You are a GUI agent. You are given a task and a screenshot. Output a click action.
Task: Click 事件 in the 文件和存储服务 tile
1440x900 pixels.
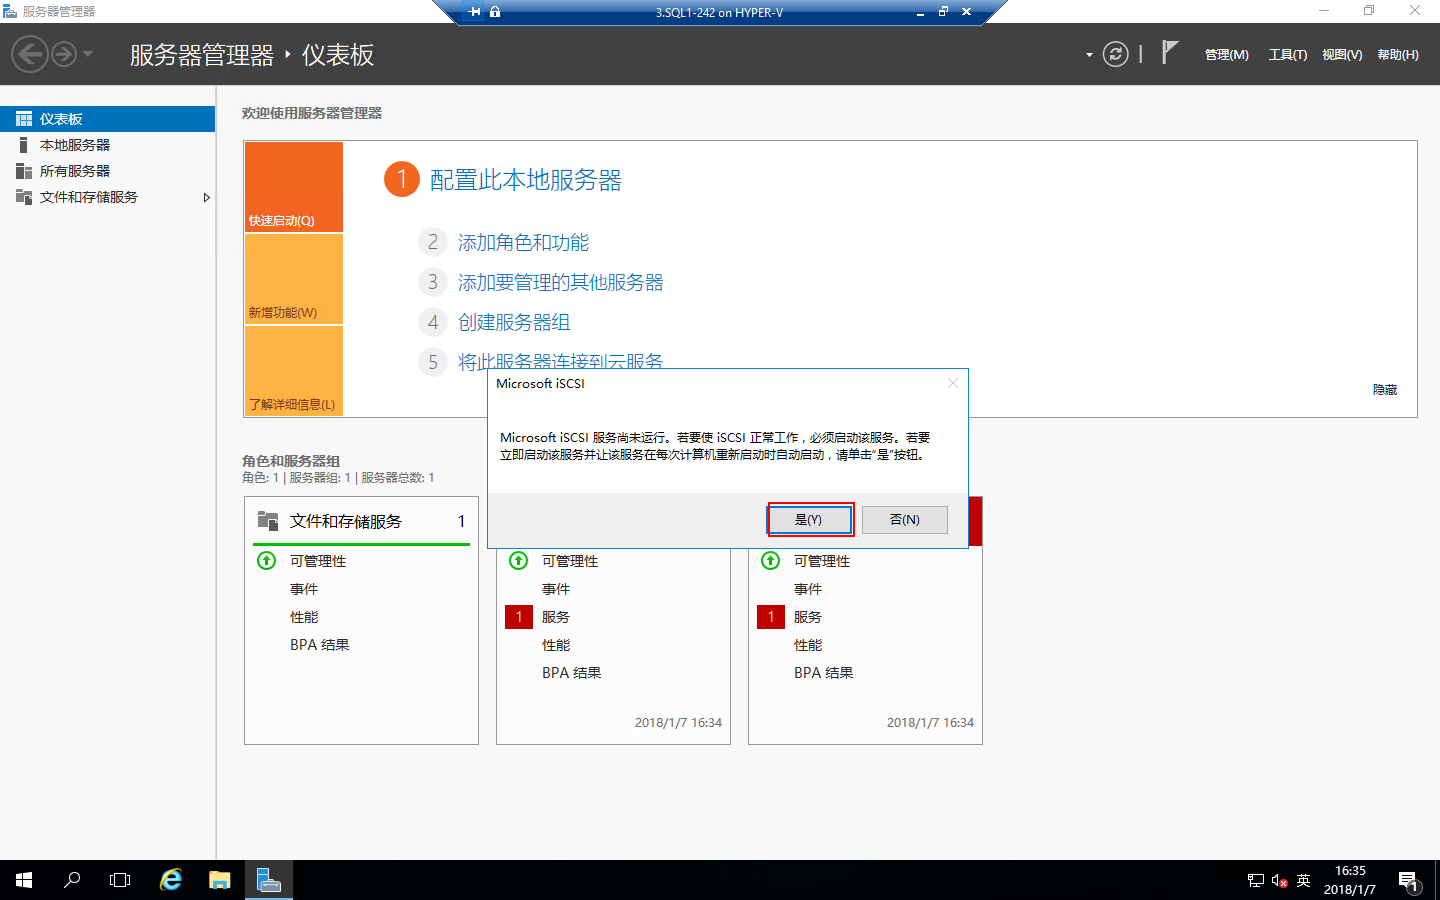(x=304, y=589)
